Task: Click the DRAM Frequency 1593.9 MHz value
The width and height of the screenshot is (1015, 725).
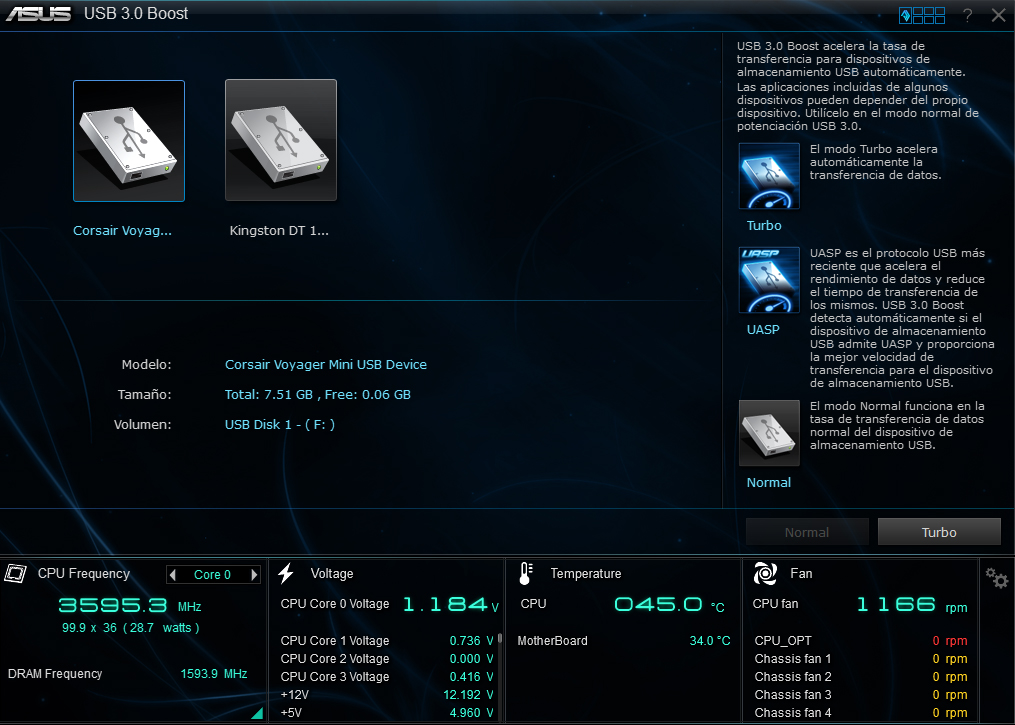Action: [x=214, y=674]
